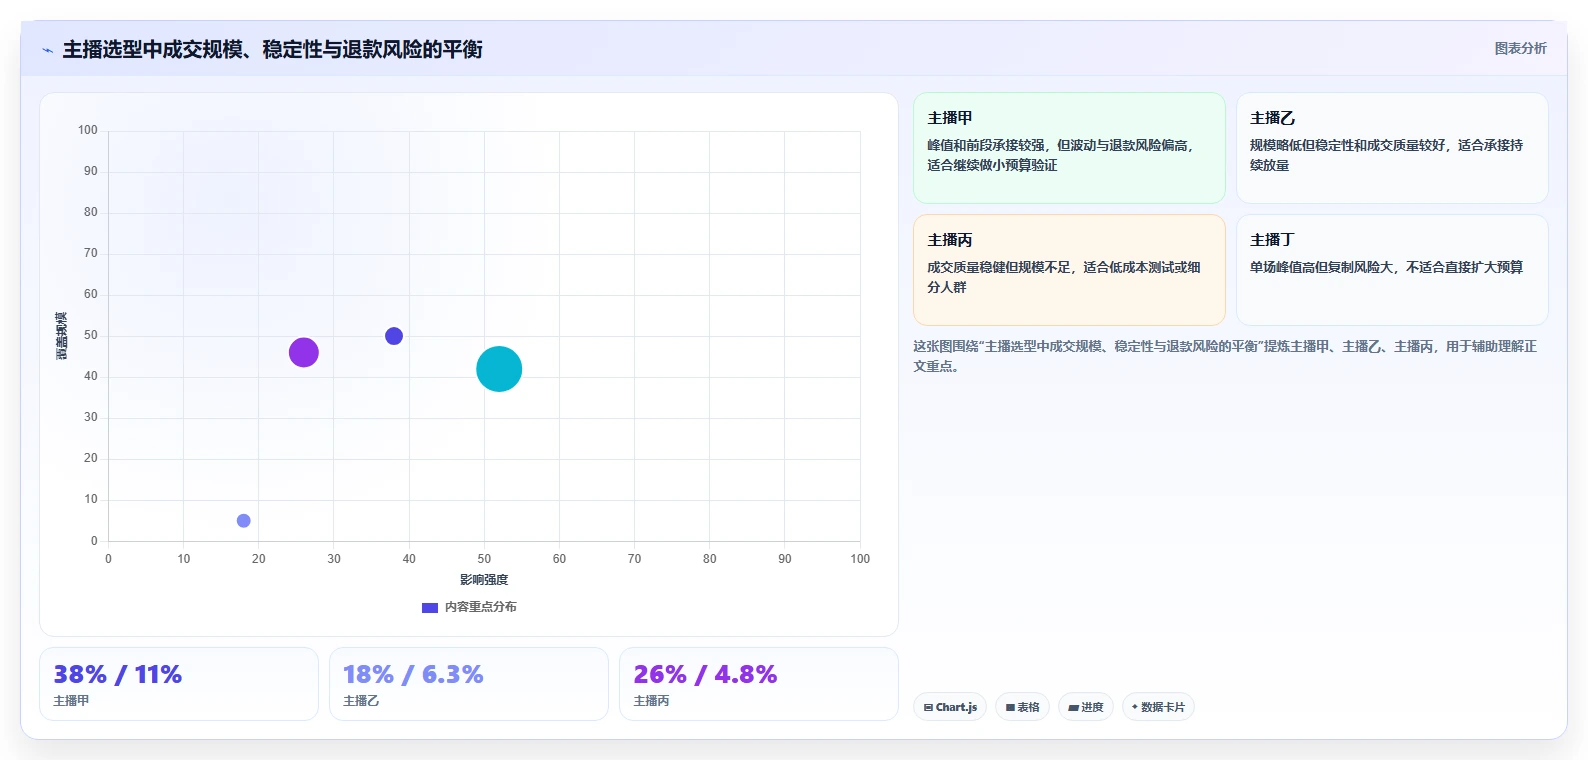This screenshot has width=1588, height=760.
Task: Click the 38% / 11% metric value
Action: pos(118,675)
